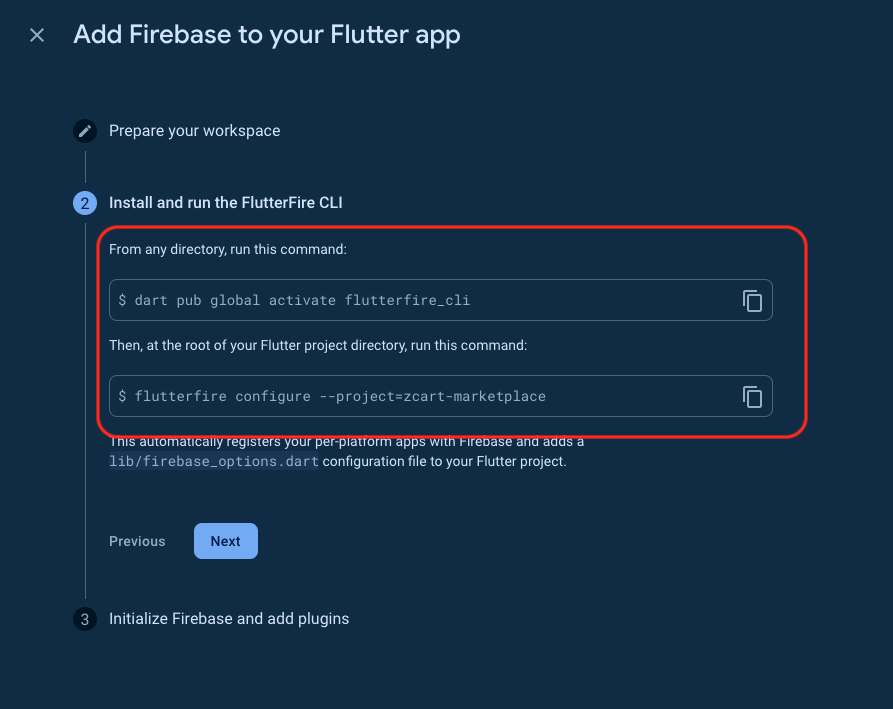Image resolution: width=893 pixels, height=709 pixels.
Task: Collapse Install and run the FlutterFire CLI step
Action: 225,203
